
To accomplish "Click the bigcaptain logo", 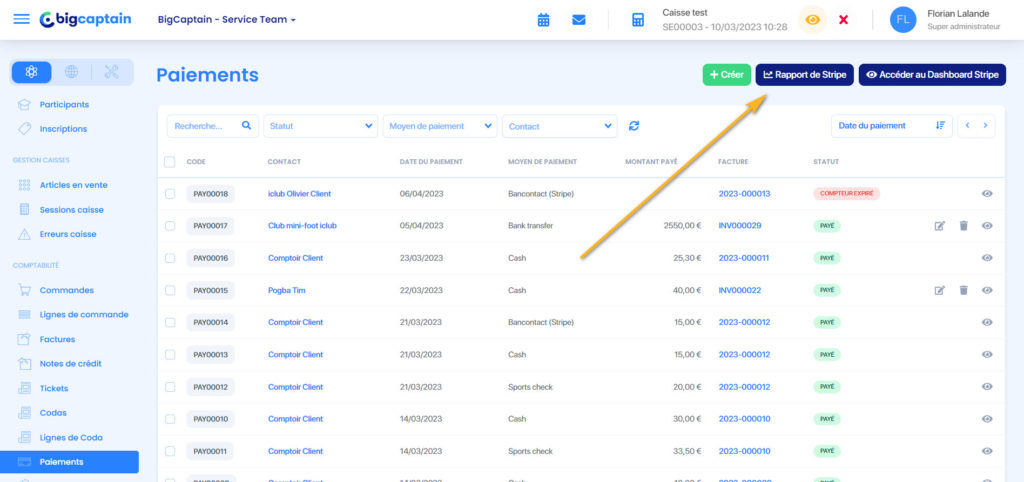I will point(85,19).
